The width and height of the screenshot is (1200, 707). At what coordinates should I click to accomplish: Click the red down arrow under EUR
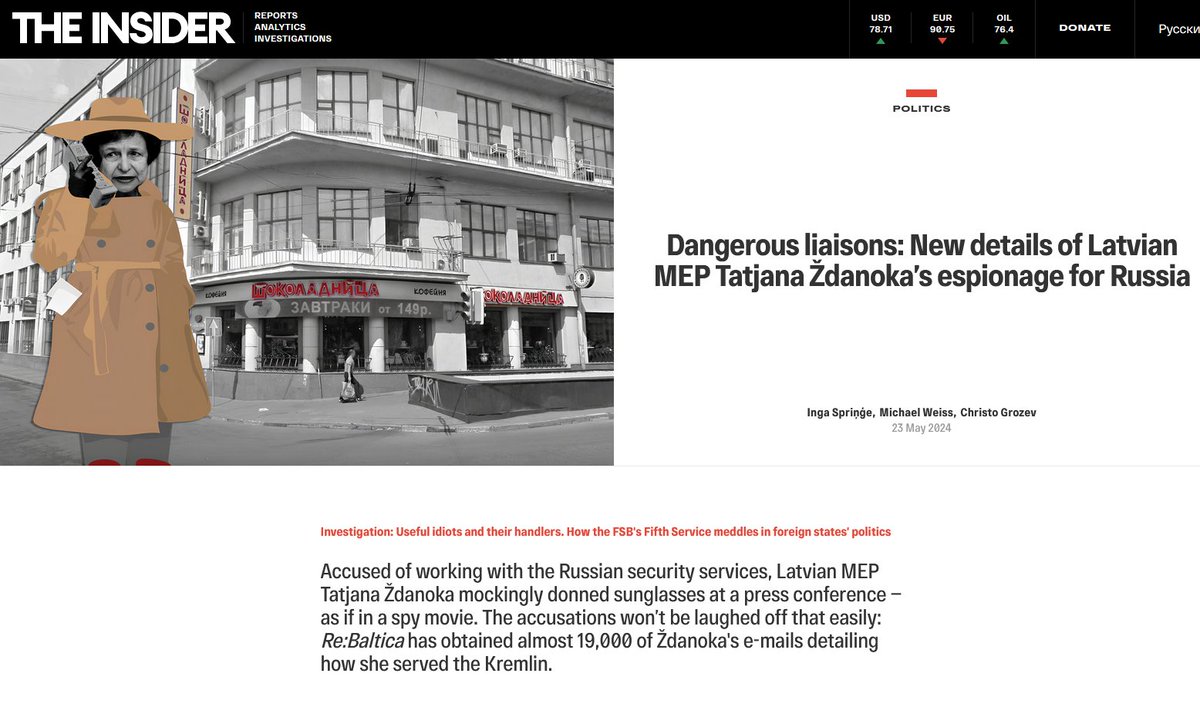[x=942, y=42]
